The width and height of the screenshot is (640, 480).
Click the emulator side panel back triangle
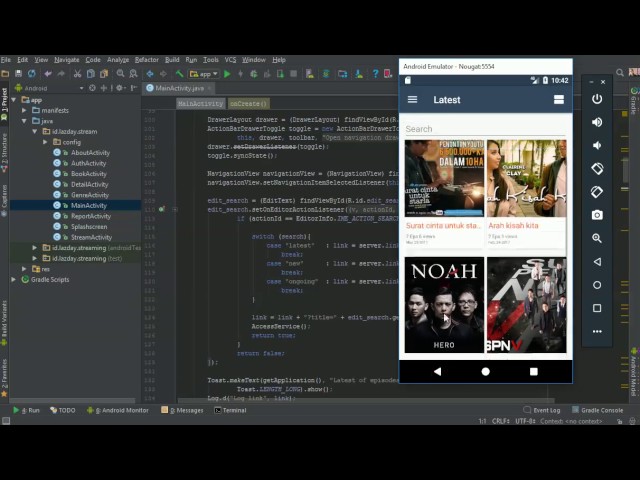[597, 262]
